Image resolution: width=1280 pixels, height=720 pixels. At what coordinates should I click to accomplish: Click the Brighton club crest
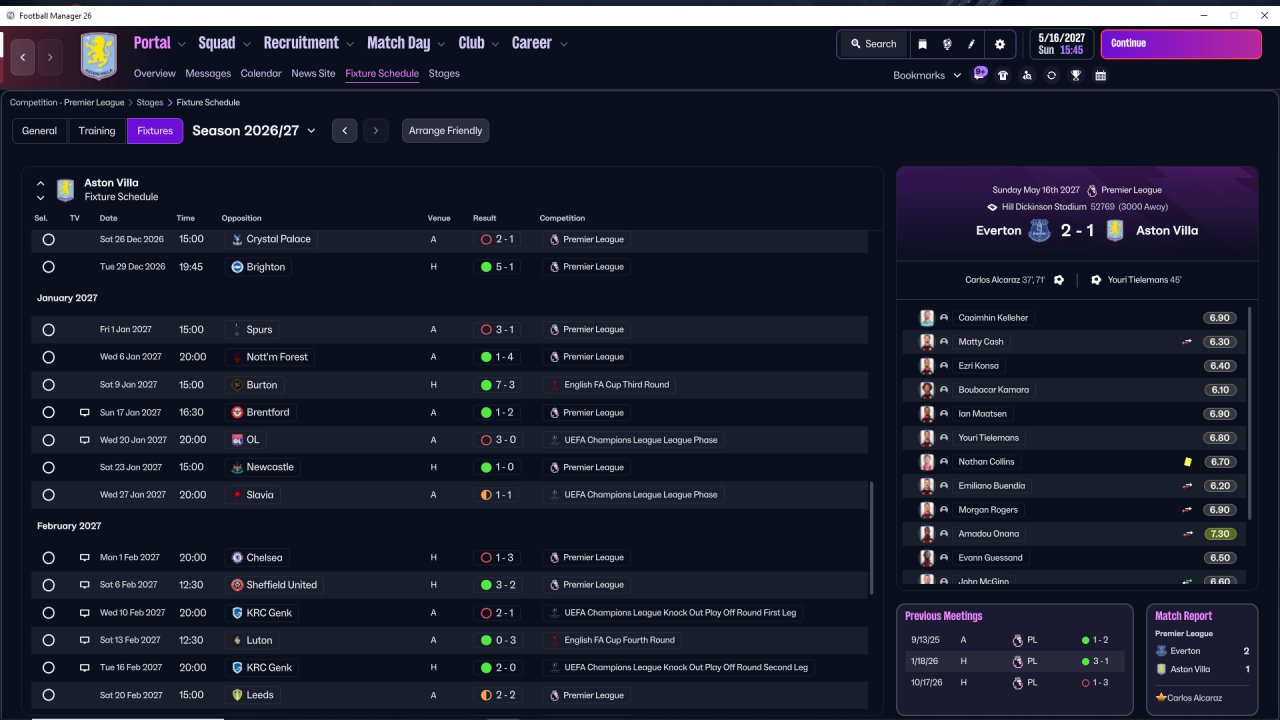(x=237, y=267)
